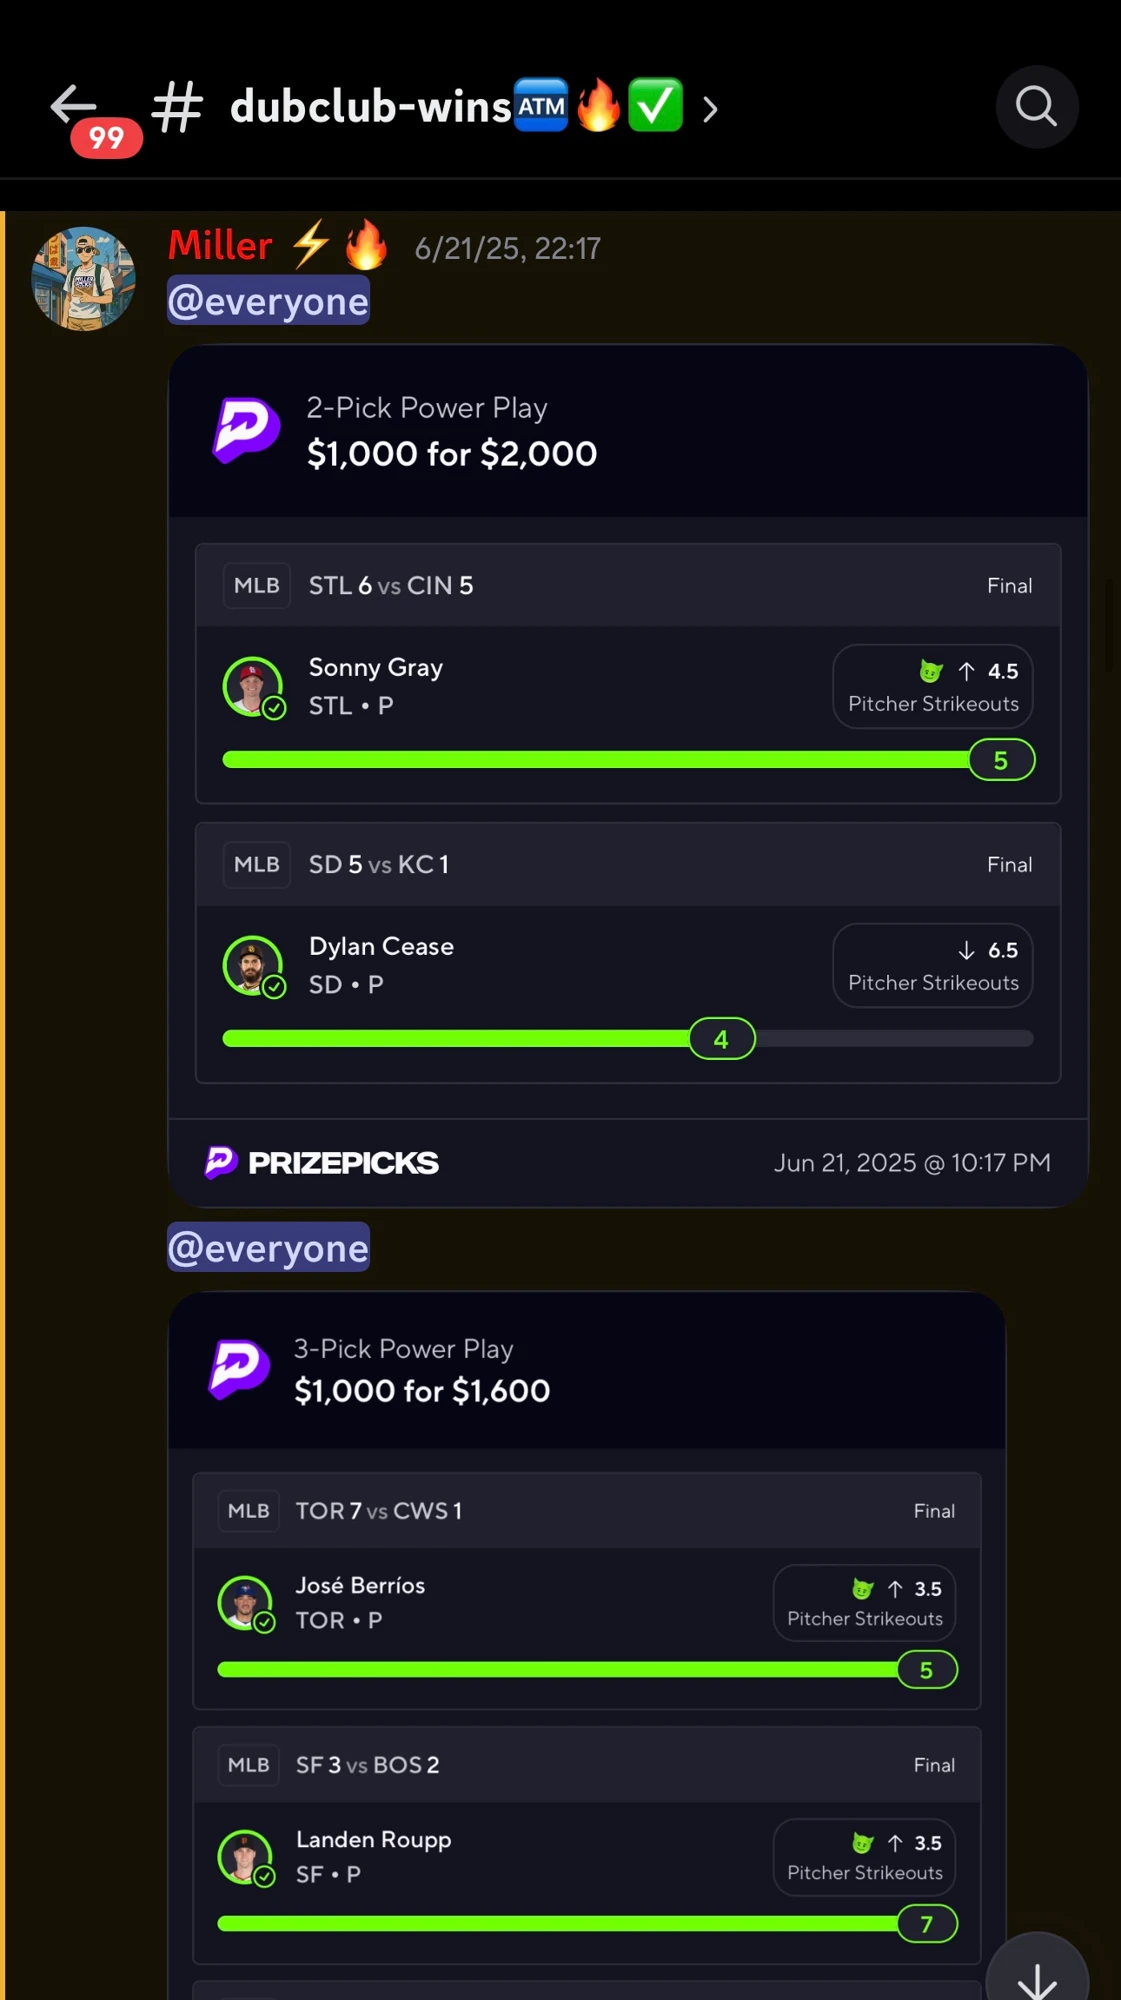Tap the first @everyone mention
Screen dimensions: 1121x2000
pyautogui.click(x=268, y=302)
